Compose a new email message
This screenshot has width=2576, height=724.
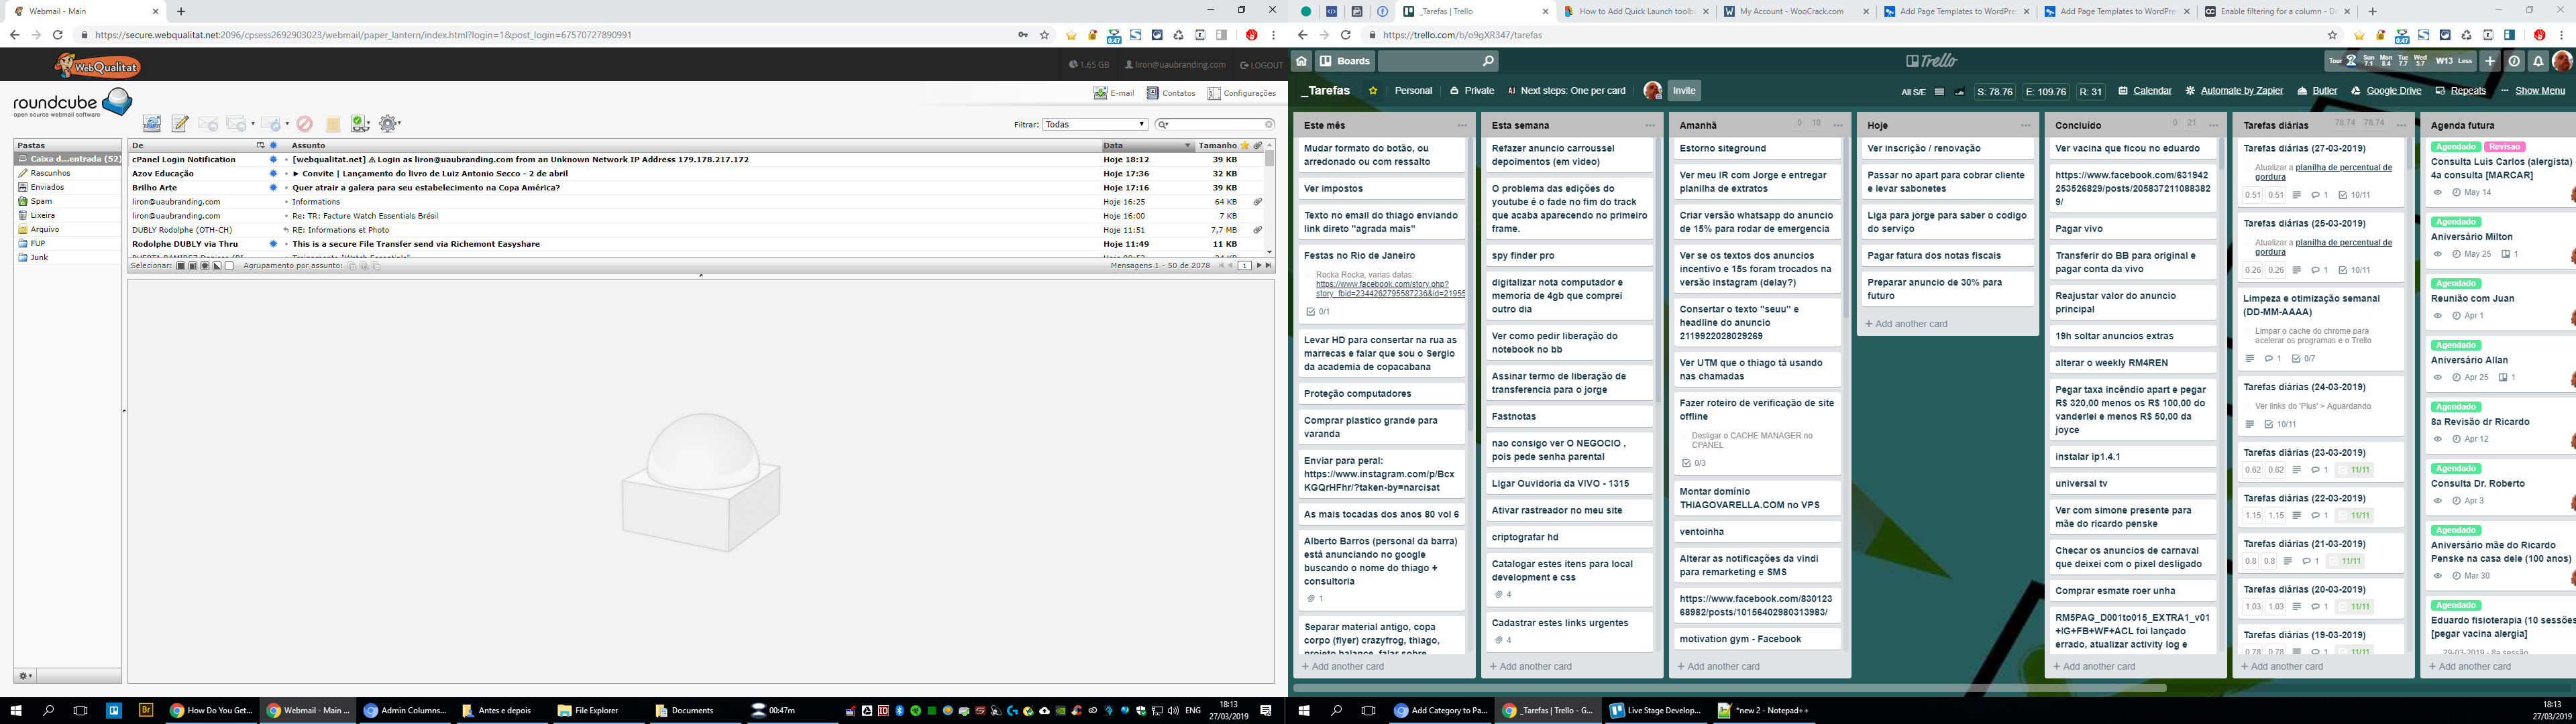(180, 124)
